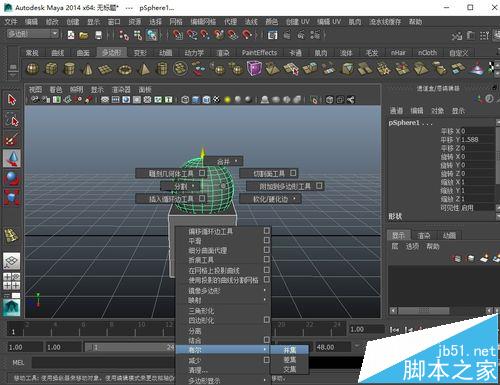Create a polygon pyramid from the shelf
The width and height of the screenshot is (500, 385).
[x=144, y=69]
